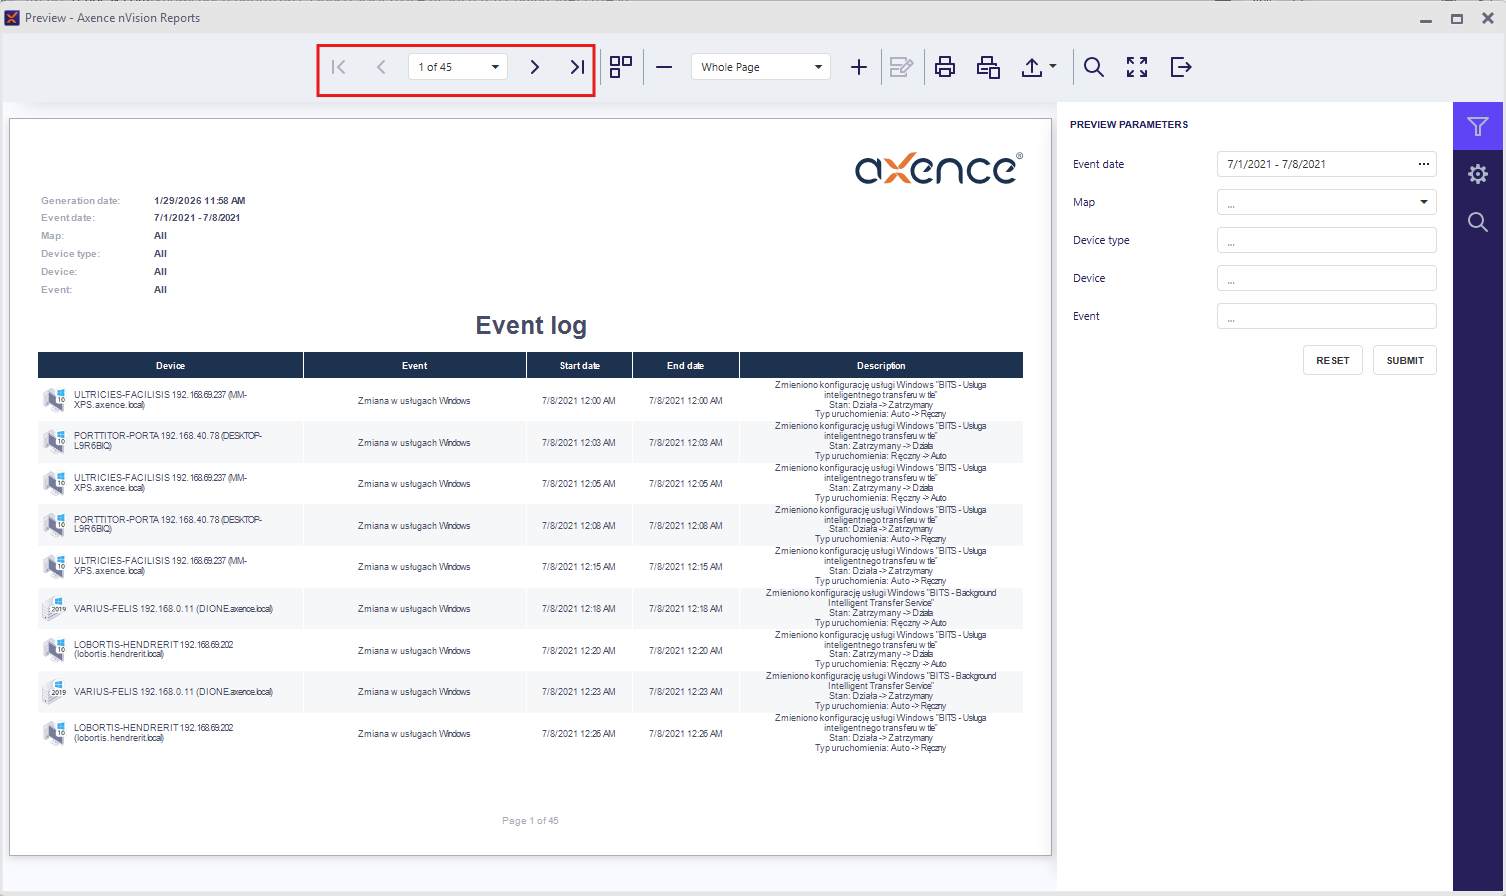Open the search magnifier in toolbar
The width and height of the screenshot is (1506, 896).
pyautogui.click(x=1094, y=67)
